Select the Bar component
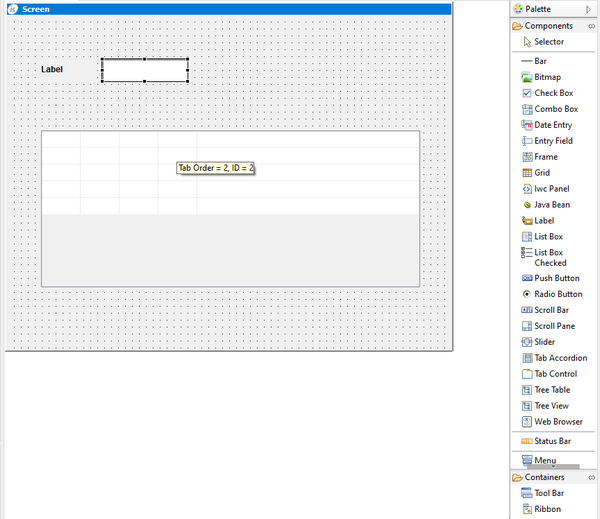 (534, 61)
